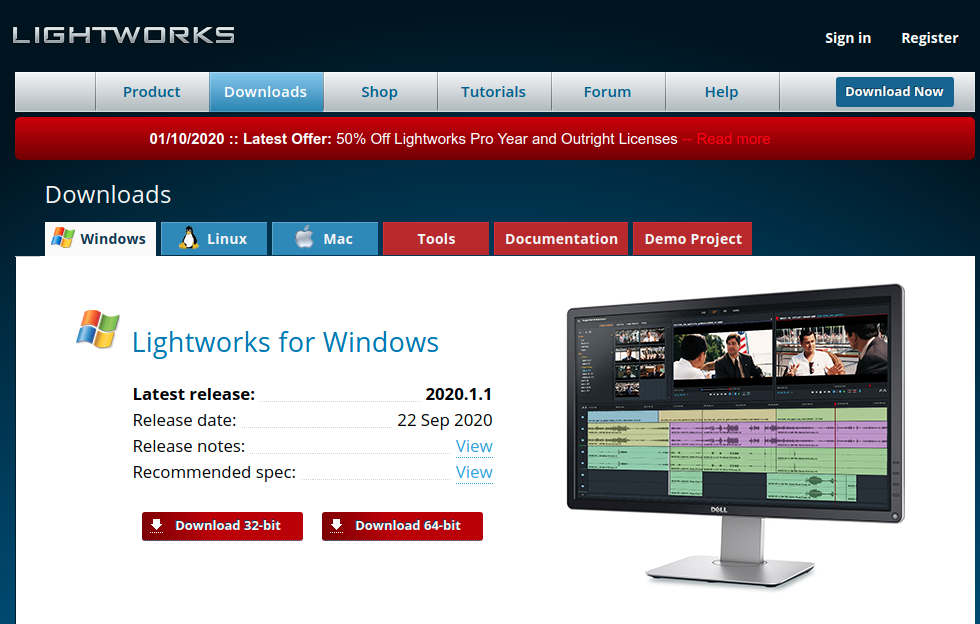This screenshot has width=980, height=624.
Task: Click the 50% Off Latest Offer banner text
Action: [x=413, y=139]
